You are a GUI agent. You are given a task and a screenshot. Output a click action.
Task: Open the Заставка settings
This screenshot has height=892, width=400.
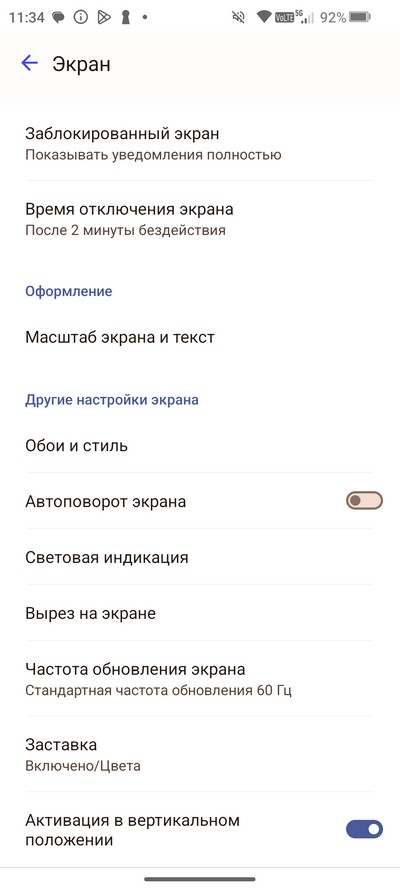tap(200, 754)
